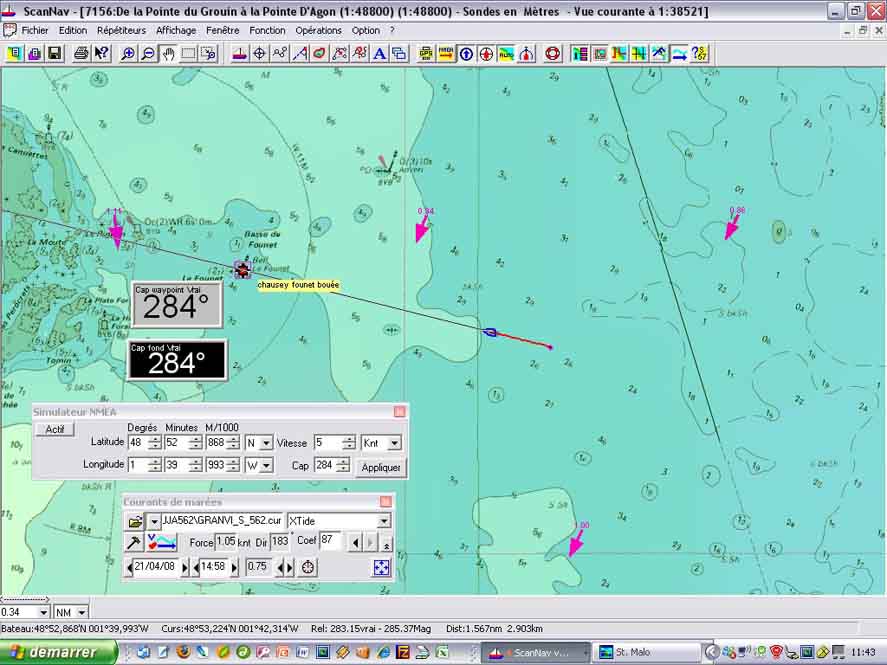Select the route creation tool
887x665 pixels.
[280, 54]
